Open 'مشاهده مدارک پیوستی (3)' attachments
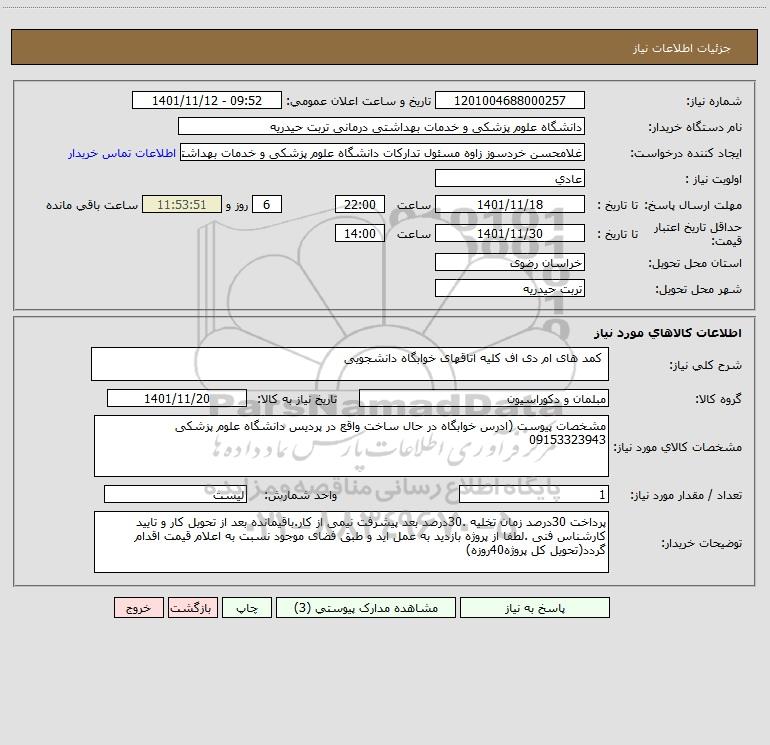This screenshot has width=770, height=745. (366, 608)
